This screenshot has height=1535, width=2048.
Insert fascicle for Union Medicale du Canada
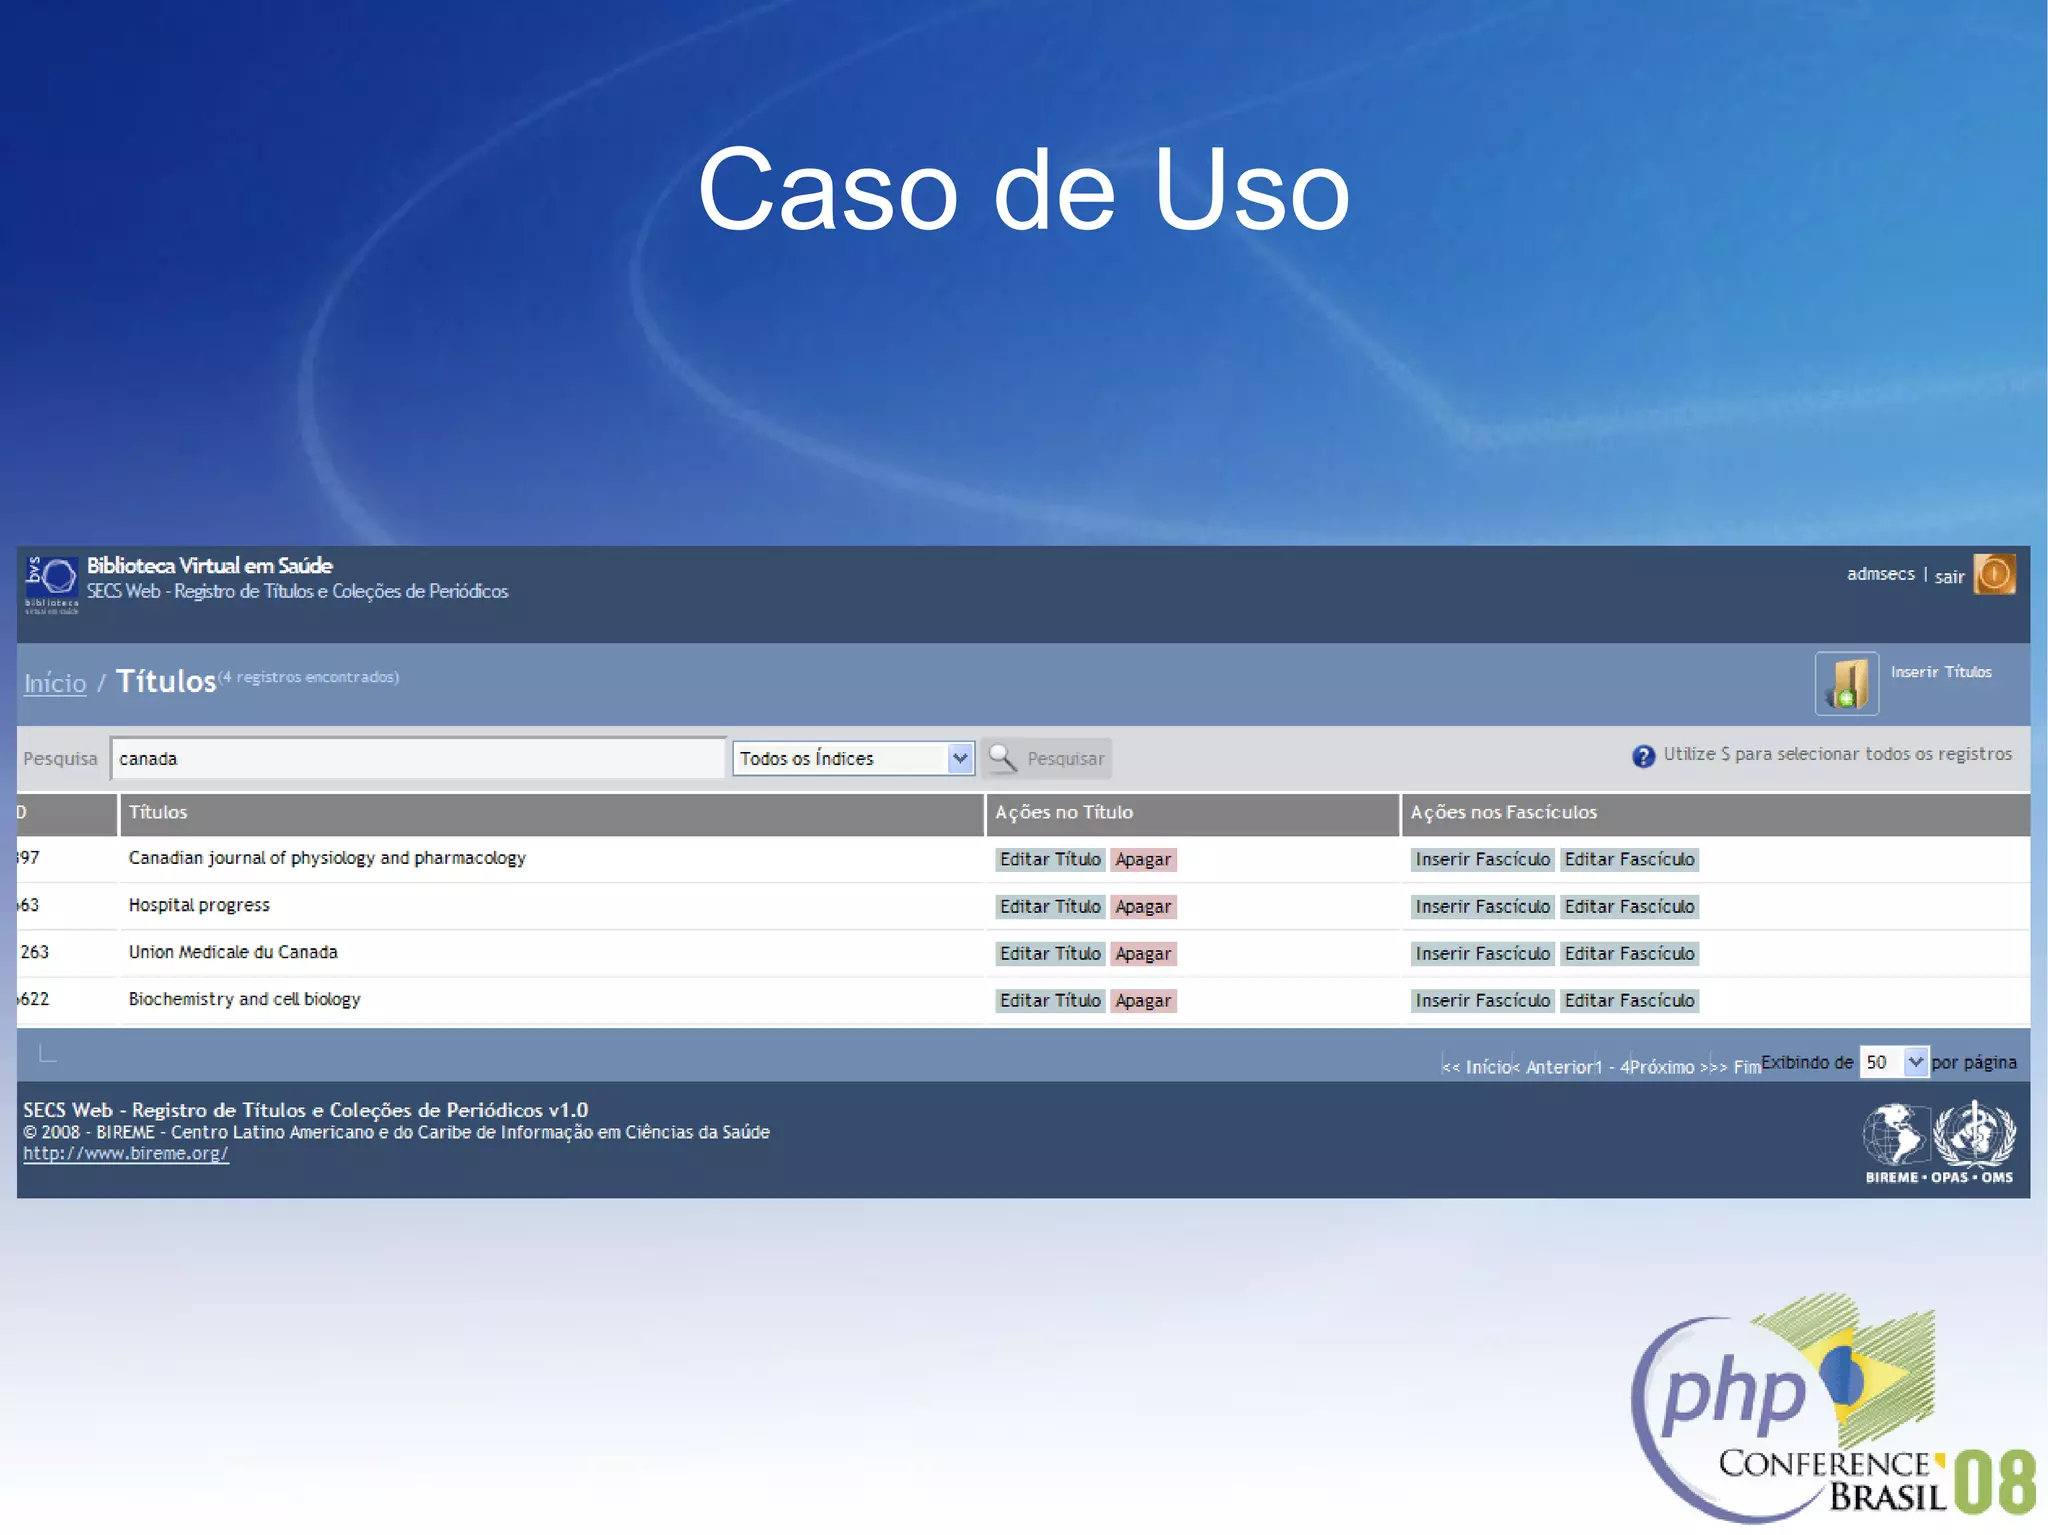(1482, 953)
